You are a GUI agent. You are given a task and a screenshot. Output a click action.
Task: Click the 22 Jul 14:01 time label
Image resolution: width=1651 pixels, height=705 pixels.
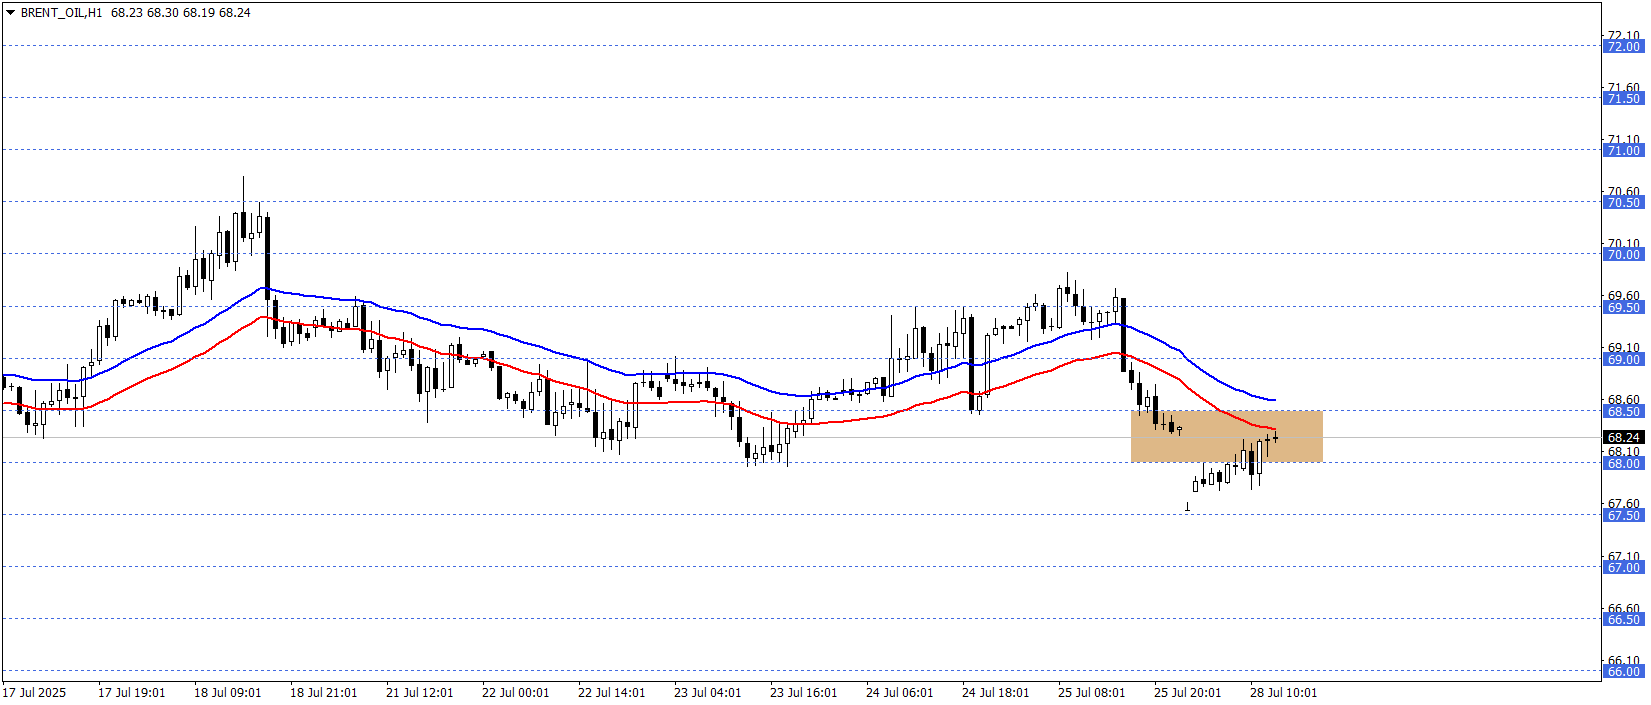click(x=612, y=692)
